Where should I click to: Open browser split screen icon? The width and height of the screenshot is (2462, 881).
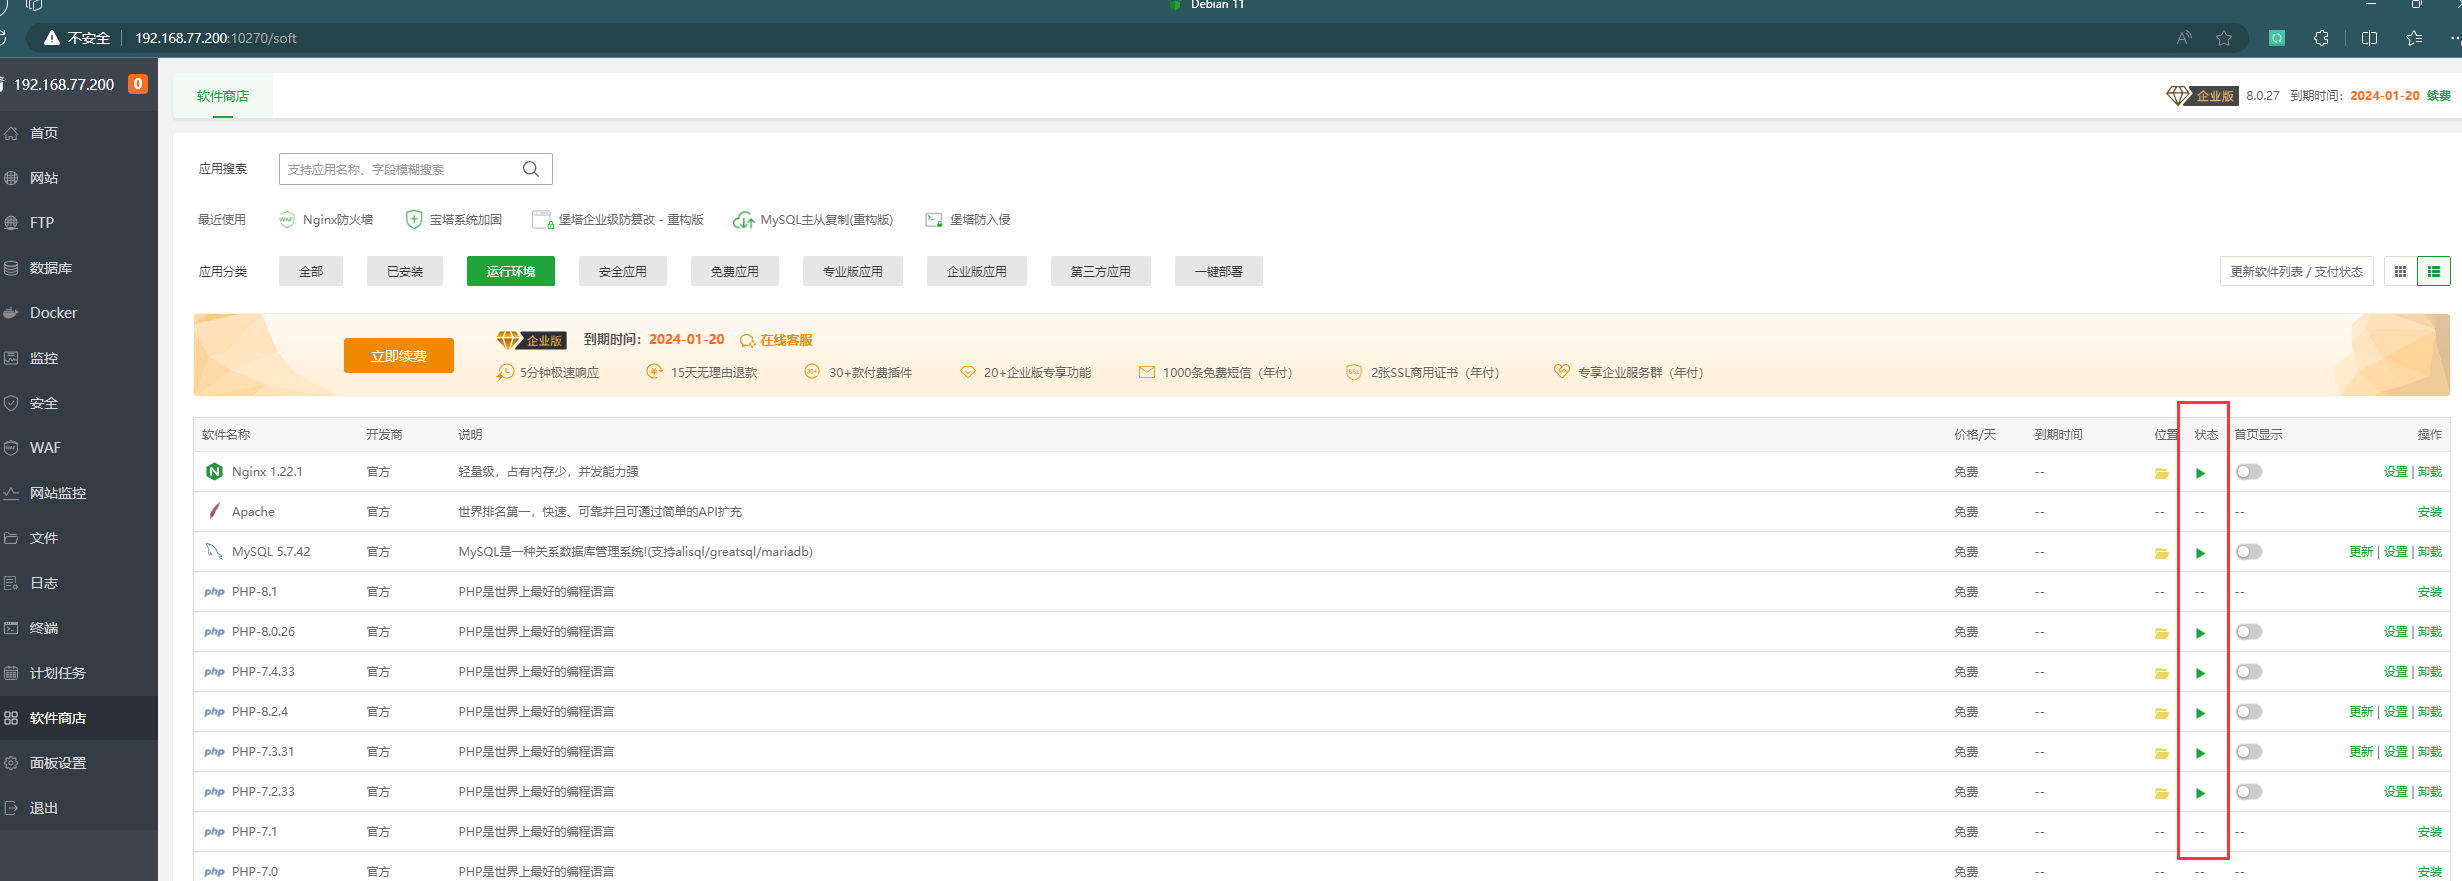2369,38
